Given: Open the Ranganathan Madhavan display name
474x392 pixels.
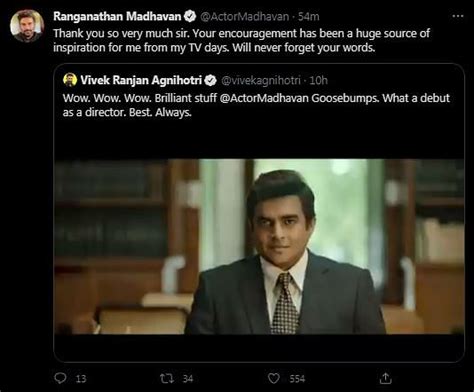Looking at the screenshot, I should [117, 16].
